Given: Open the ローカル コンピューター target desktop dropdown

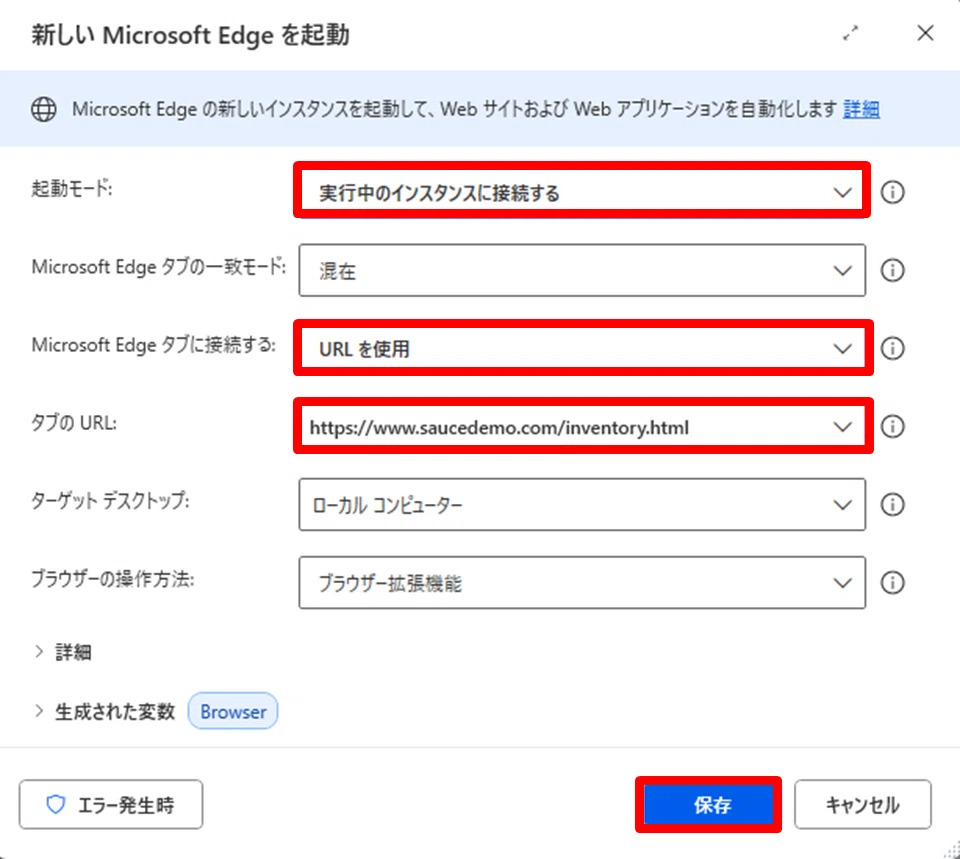Looking at the screenshot, I should pyautogui.click(x=582, y=505).
